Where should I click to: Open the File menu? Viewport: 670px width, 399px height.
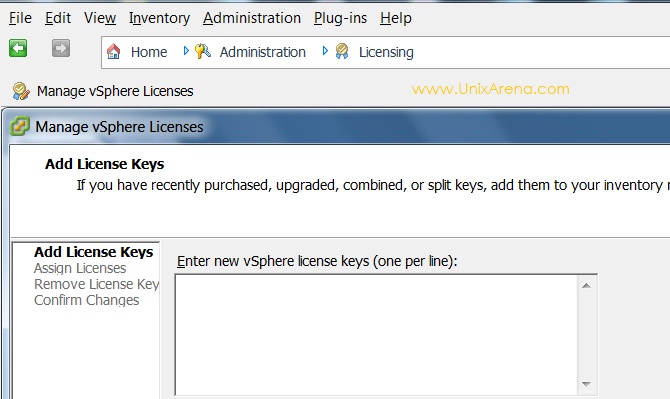[x=20, y=18]
